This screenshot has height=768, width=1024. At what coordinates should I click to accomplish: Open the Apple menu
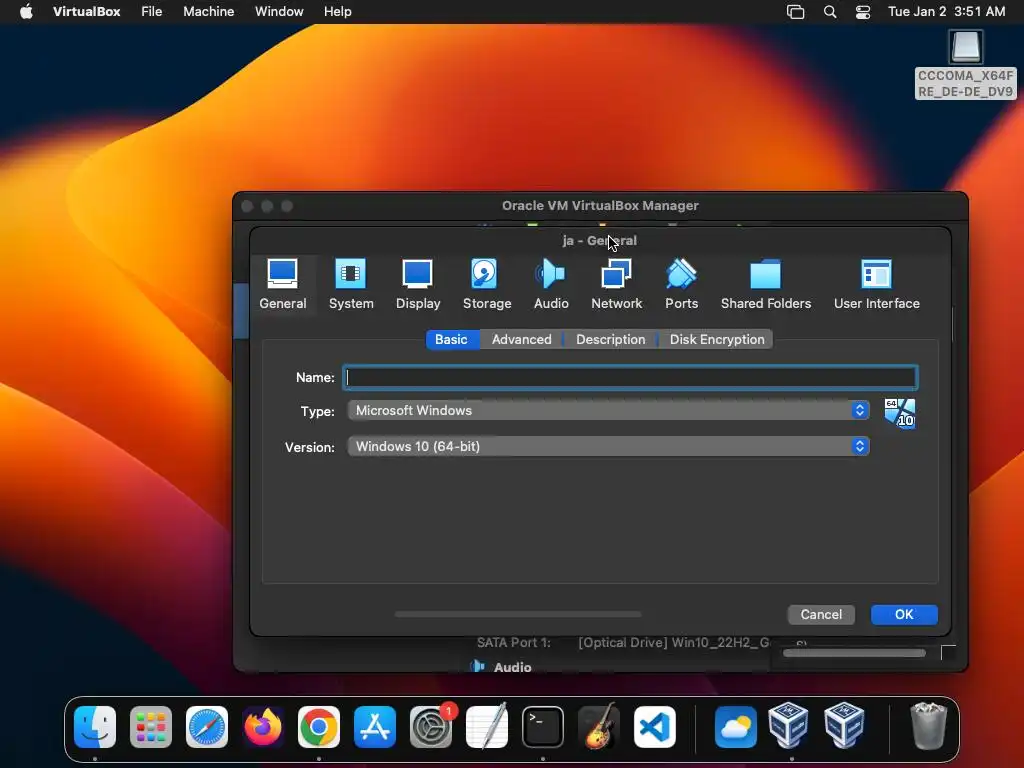pyautogui.click(x=26, y=12)
